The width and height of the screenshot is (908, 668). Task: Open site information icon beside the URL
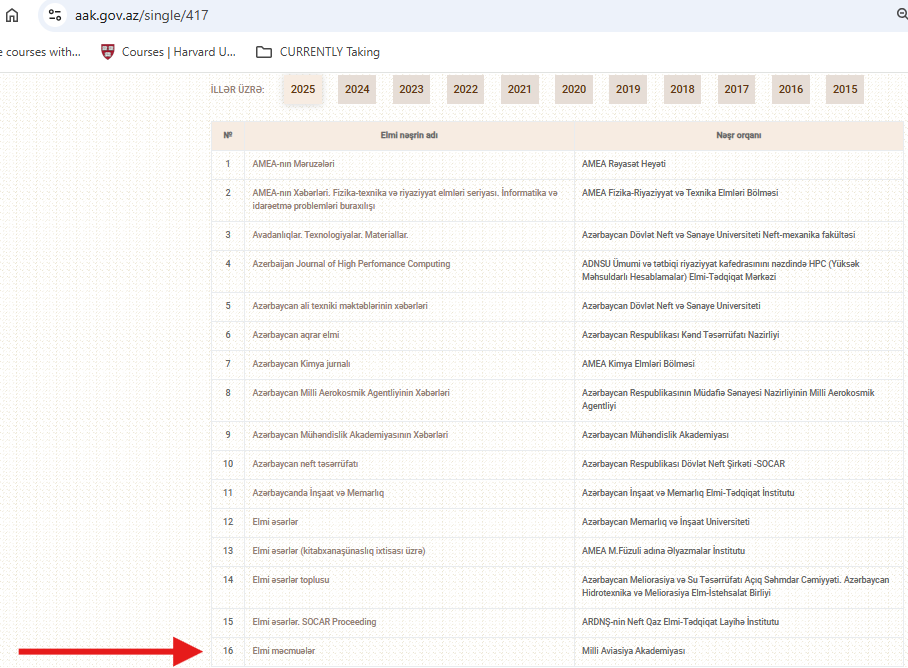click(55, 15)
